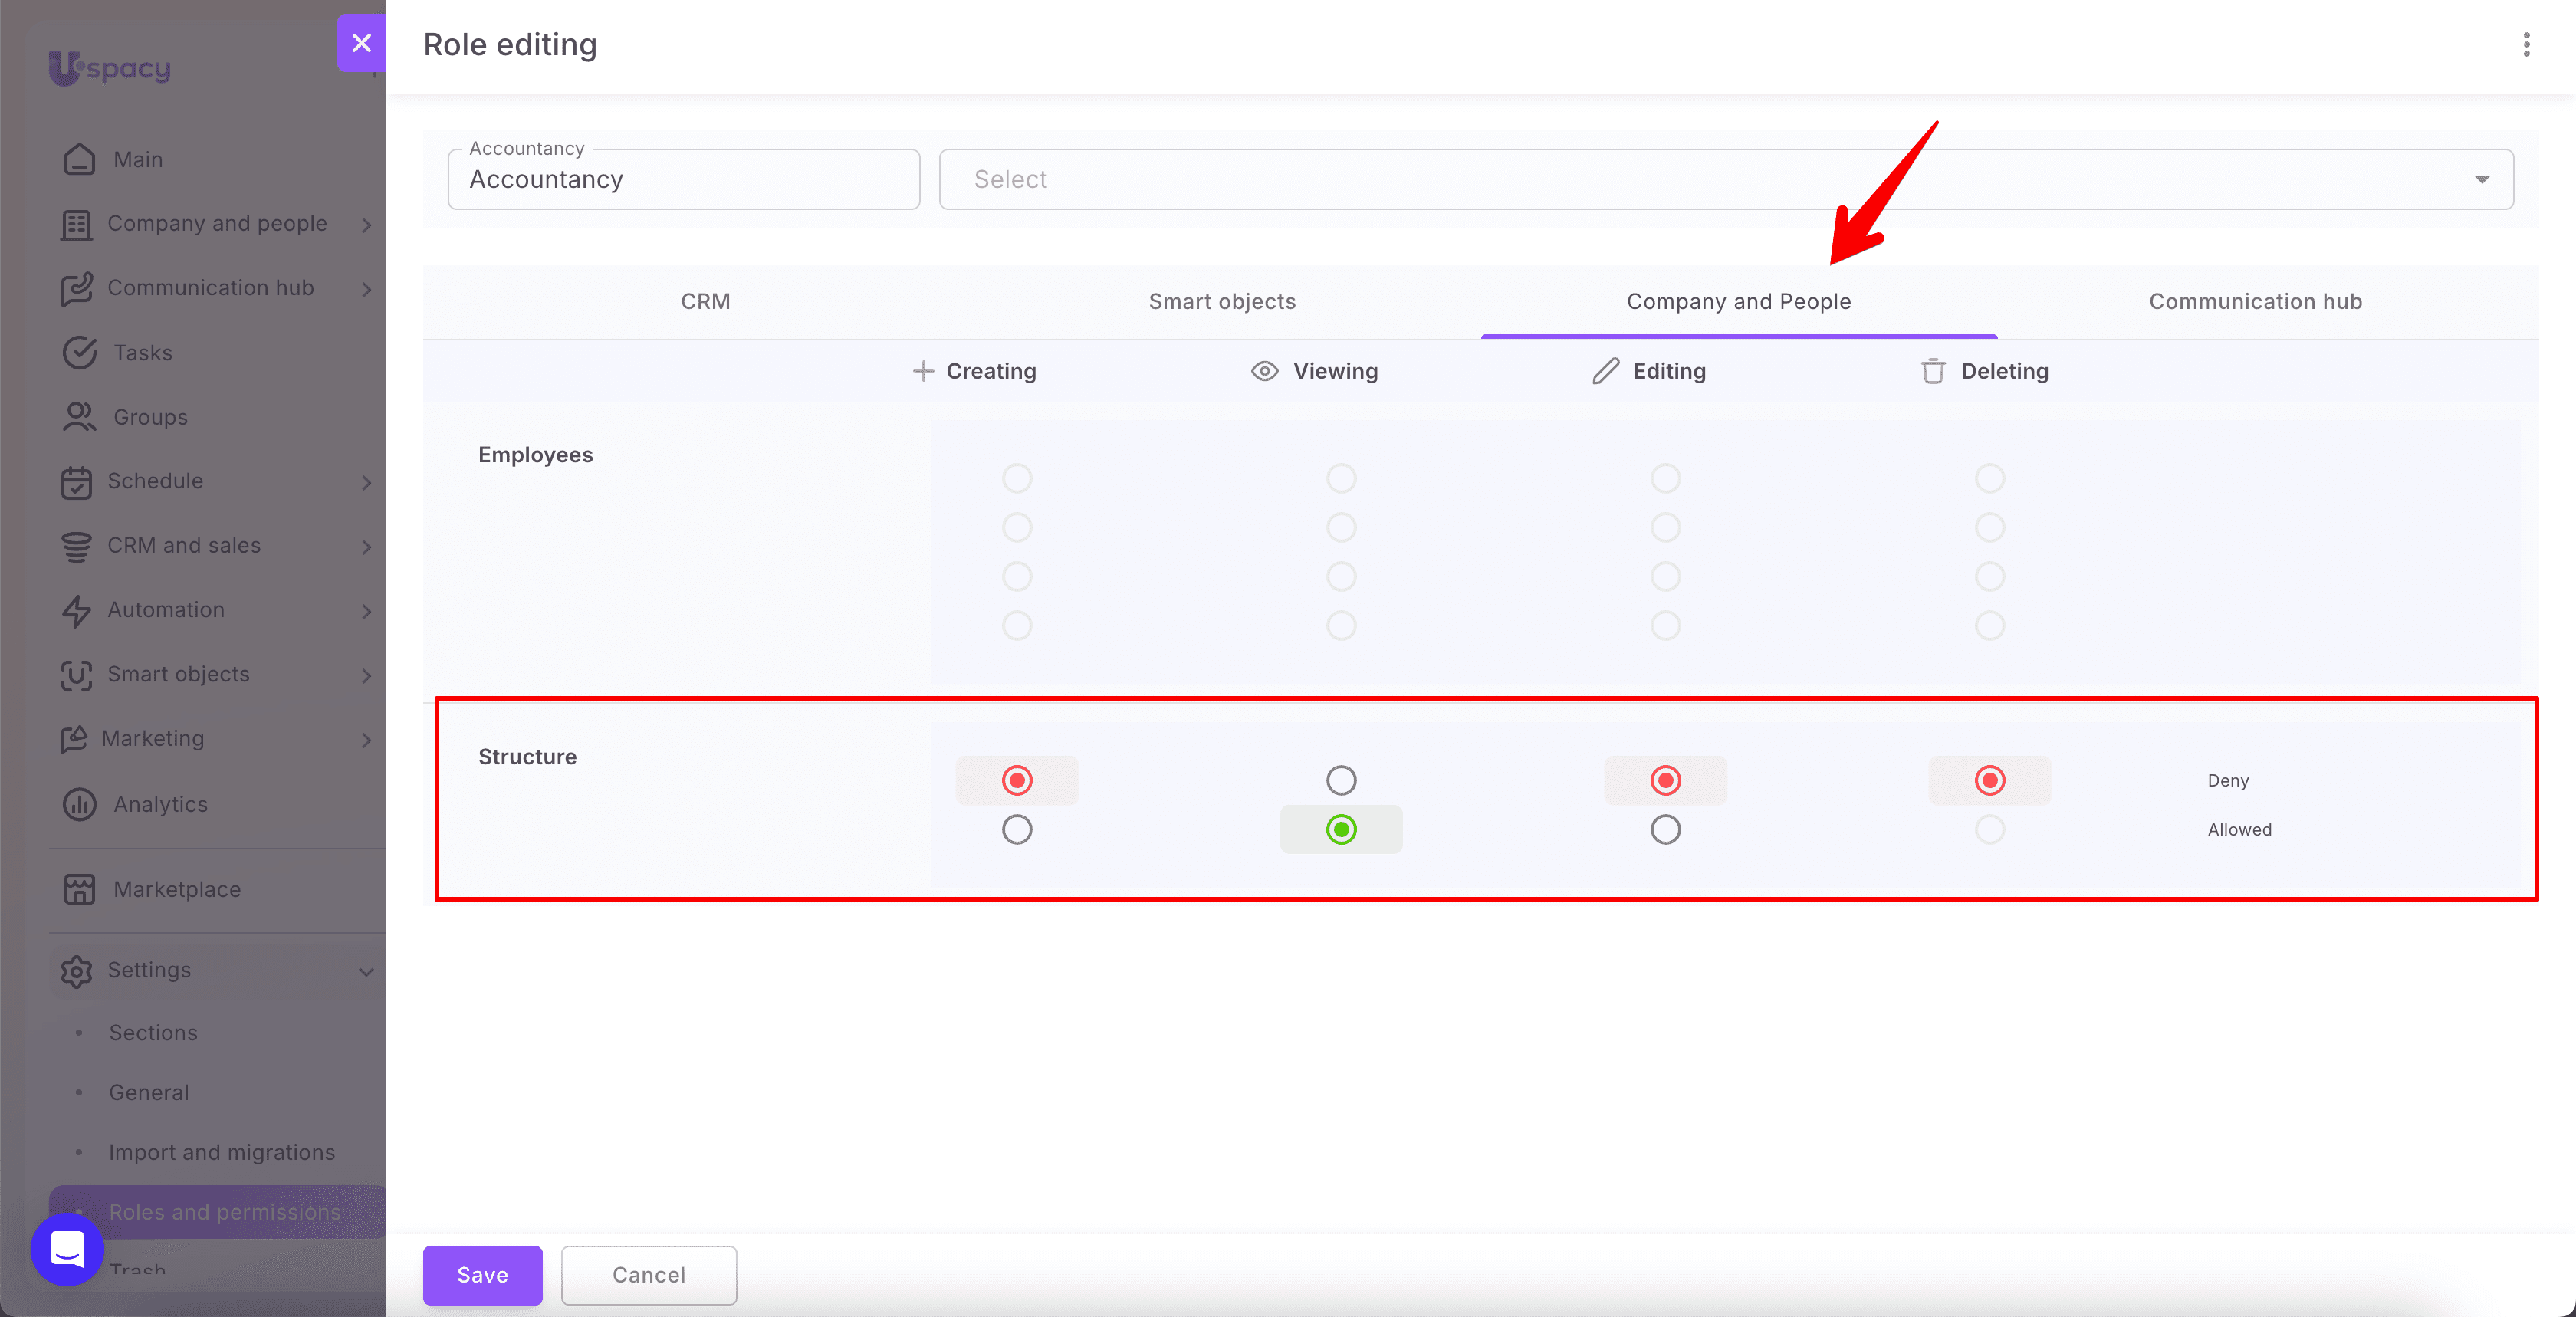The width and height of the screenshot is (2576, 1317).
Task: Switch to the CRM tab
Action: [705, 301]
